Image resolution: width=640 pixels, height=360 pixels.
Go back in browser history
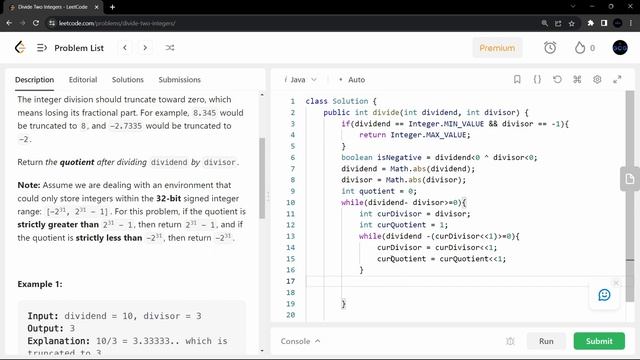(9, 23)
